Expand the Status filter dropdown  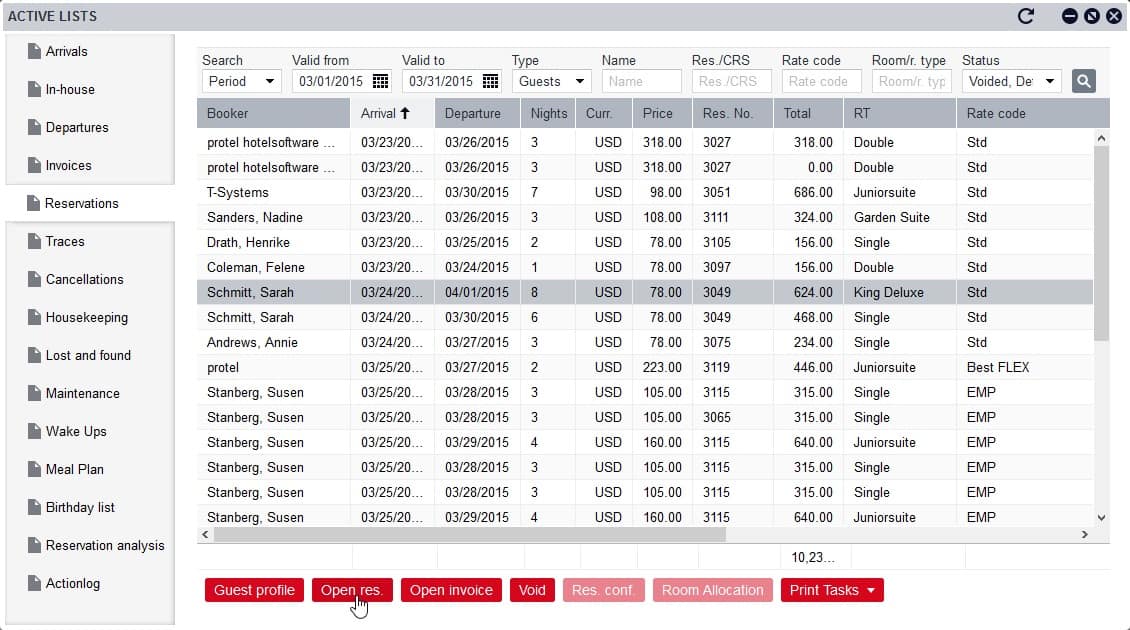[x=1011, y=81]
